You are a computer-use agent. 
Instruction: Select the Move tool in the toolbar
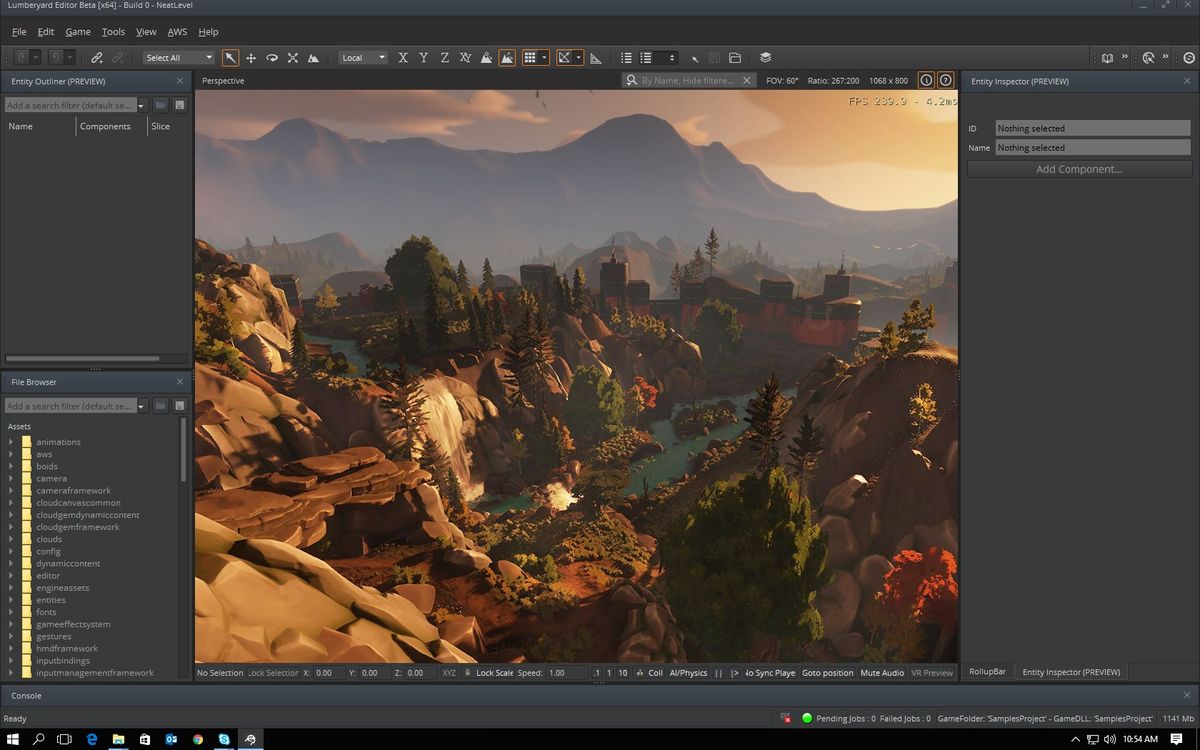tap(251, 57)
